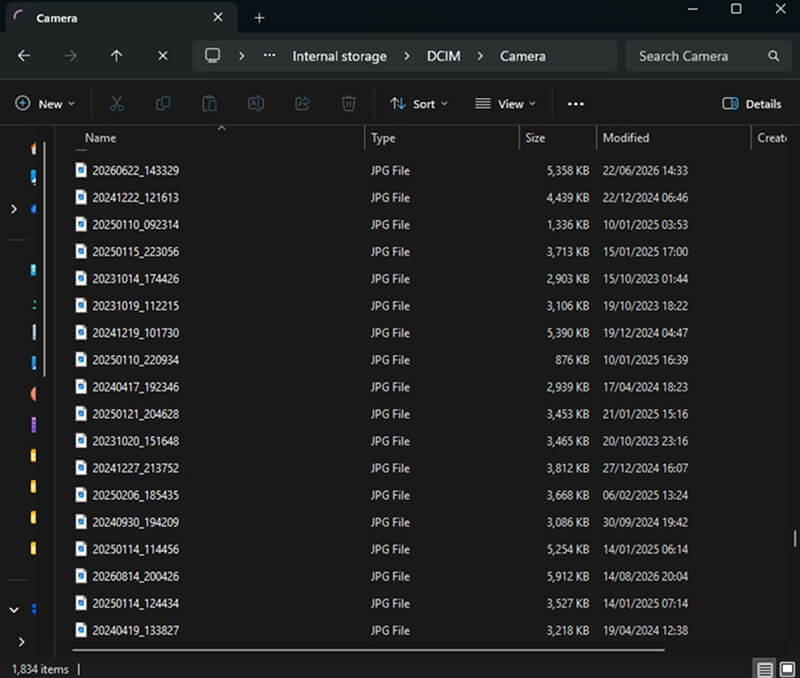Click the vertical scrollbar thumb at right
The width and height of the screenshot is (800, 678).
click(x=794, y=539)
